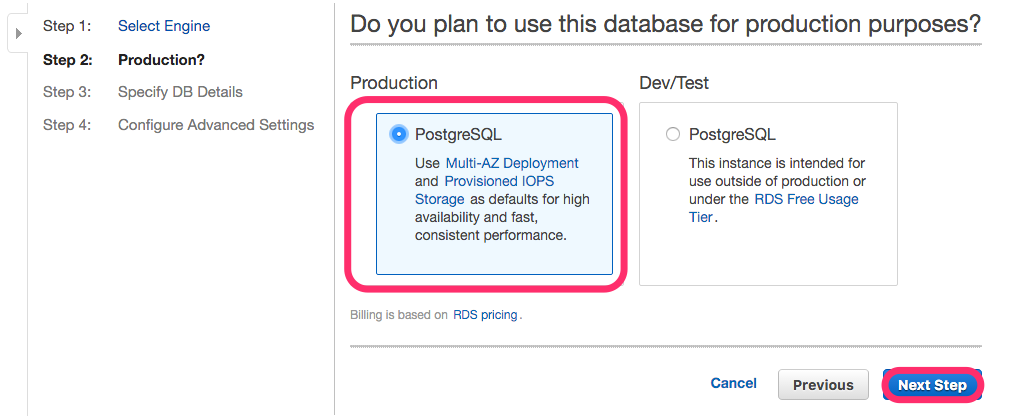This screenshot has width=1022, height=416.
Task: Click the Dev/Test heading text
Action: click(x=674, y=83)
